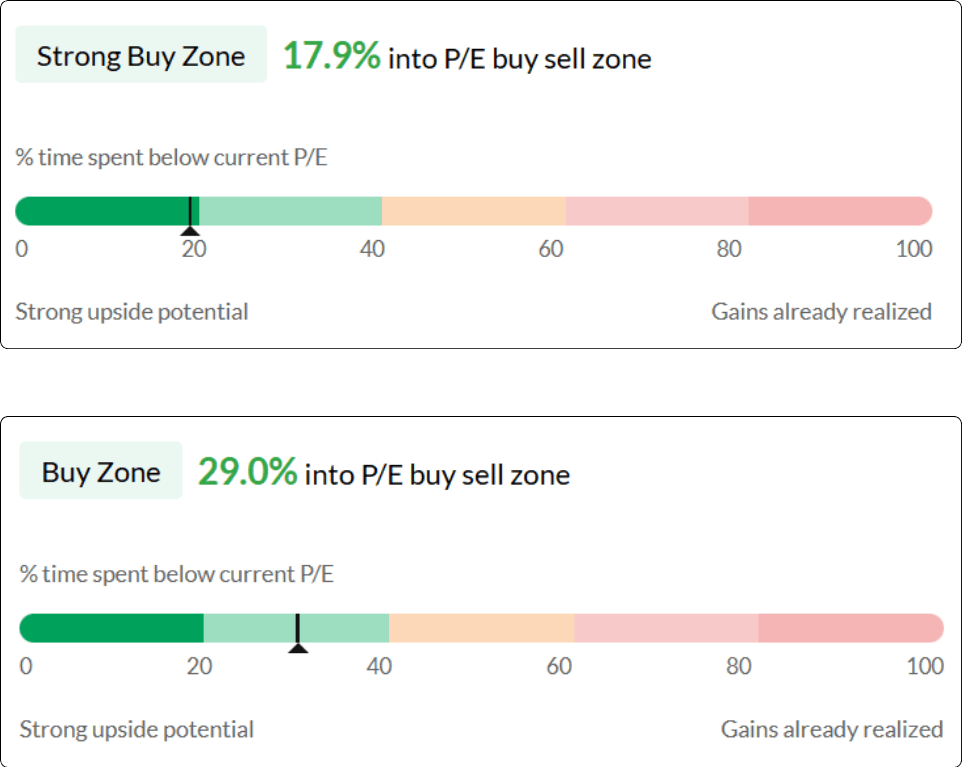Screen dimensions: 963x767
Task: Select the "80" tick label under the 17.9% gauge
Action: point(729,249)
